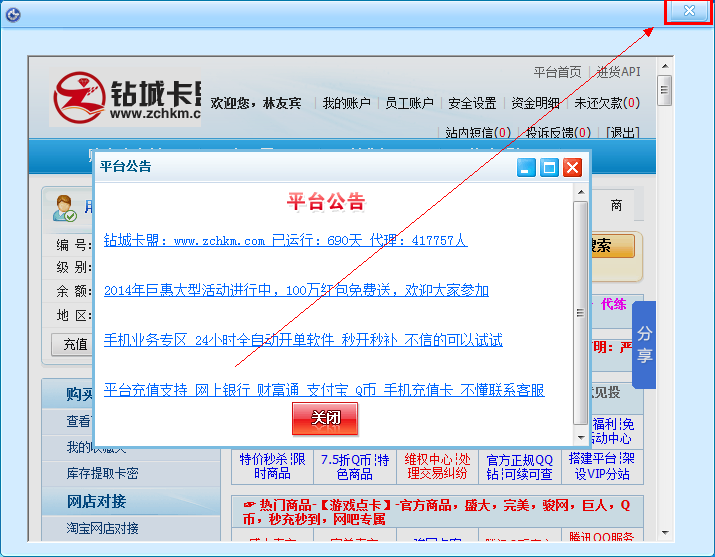
Task: Open 站内短信(0) inbox
Action: [478, 133]
